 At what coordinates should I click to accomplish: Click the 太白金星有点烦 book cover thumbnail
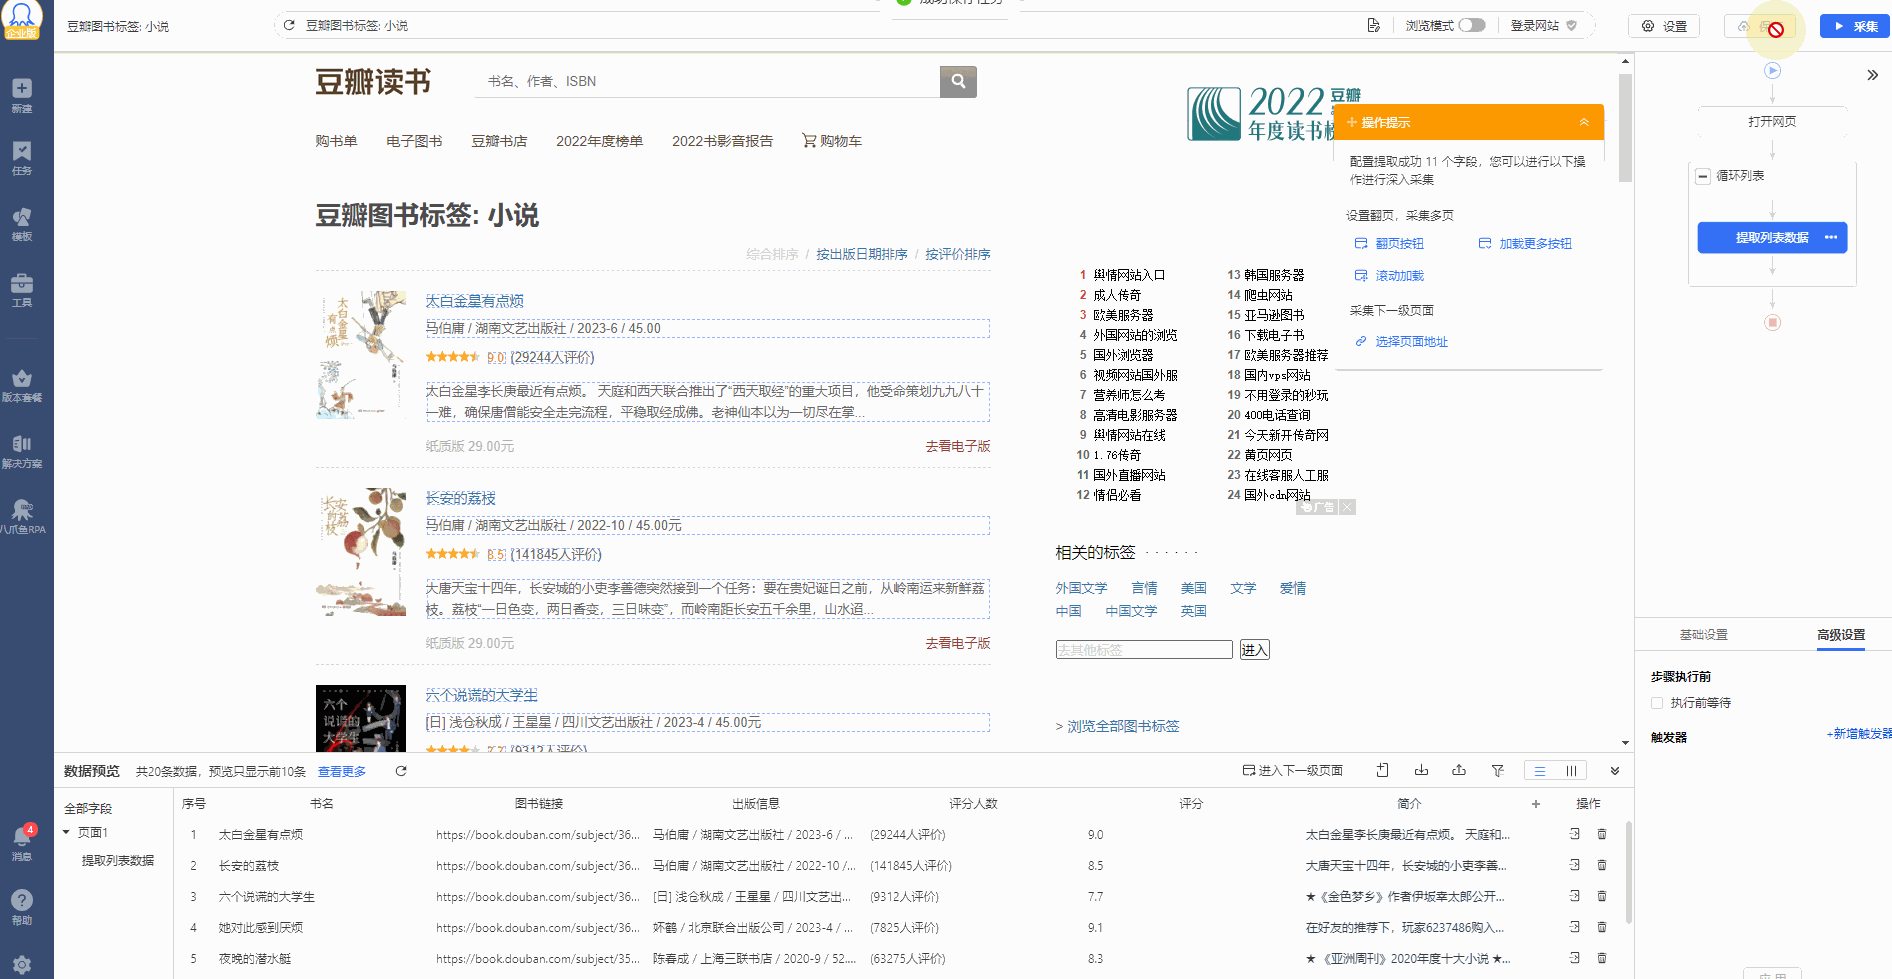pyautogui.click(x=361, y=355)
